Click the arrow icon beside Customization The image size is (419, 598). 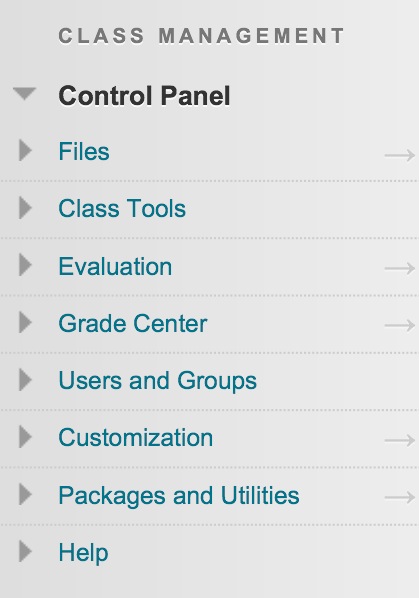400,440
